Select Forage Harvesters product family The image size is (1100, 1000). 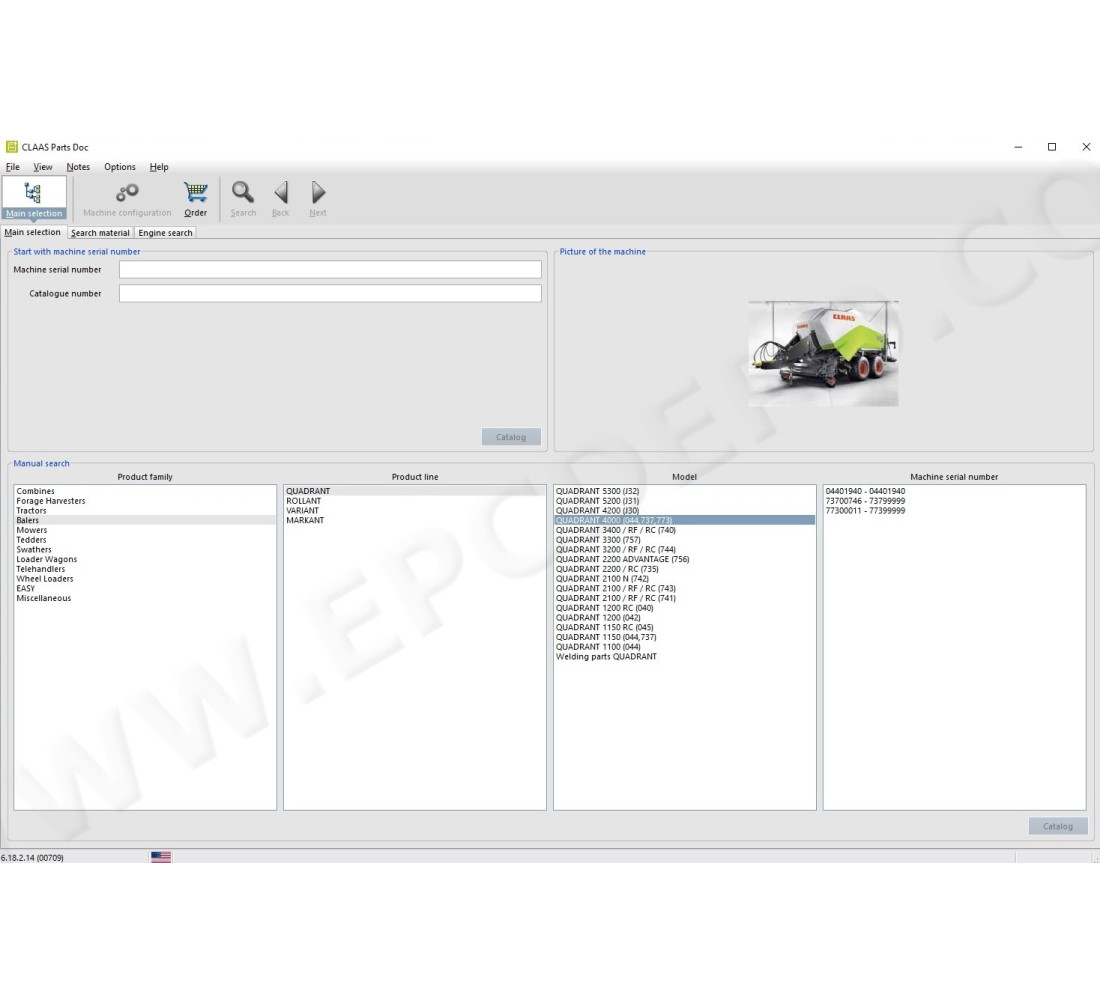[x=145, y=501]
